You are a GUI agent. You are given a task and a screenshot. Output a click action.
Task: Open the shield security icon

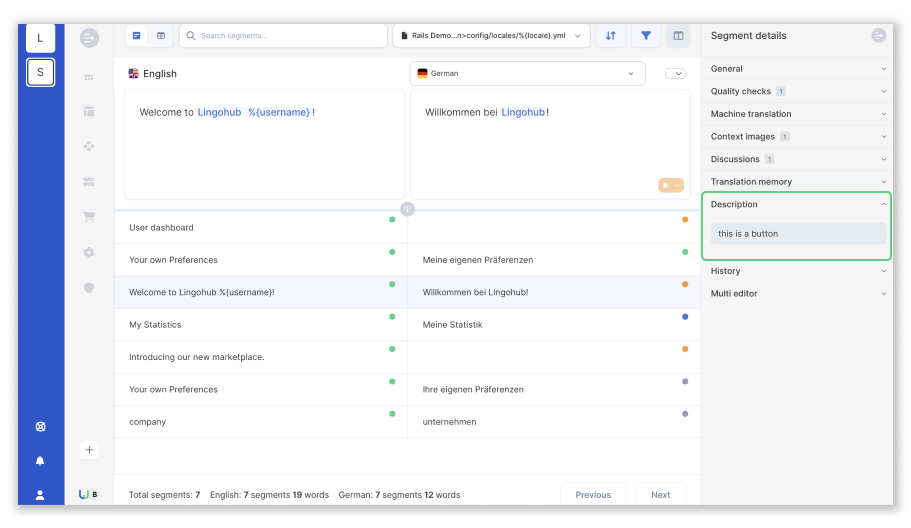89,288
